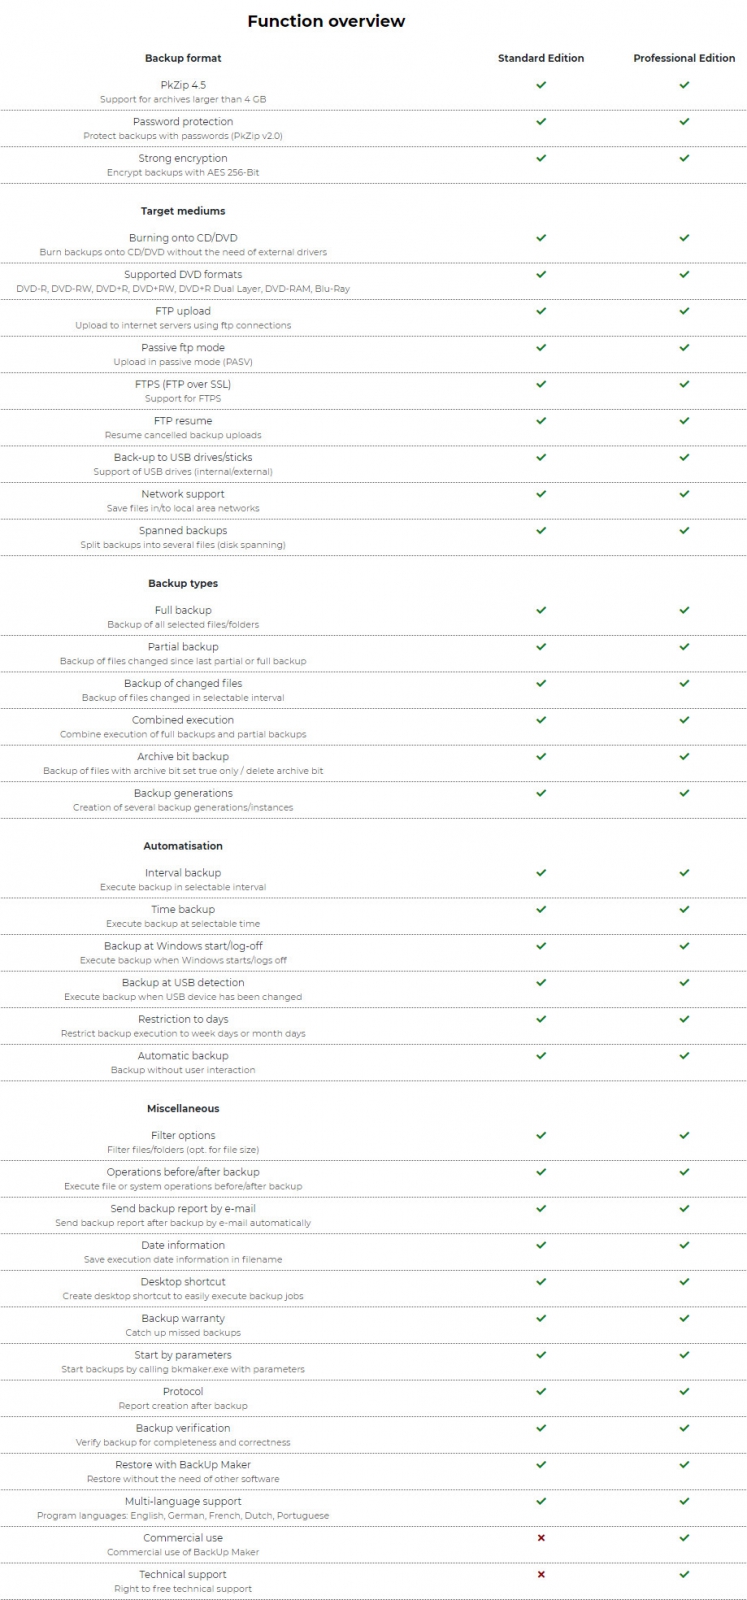747x1600 pixels.
Task: Click the Automatisation section heading
Action: pos(183,846)
